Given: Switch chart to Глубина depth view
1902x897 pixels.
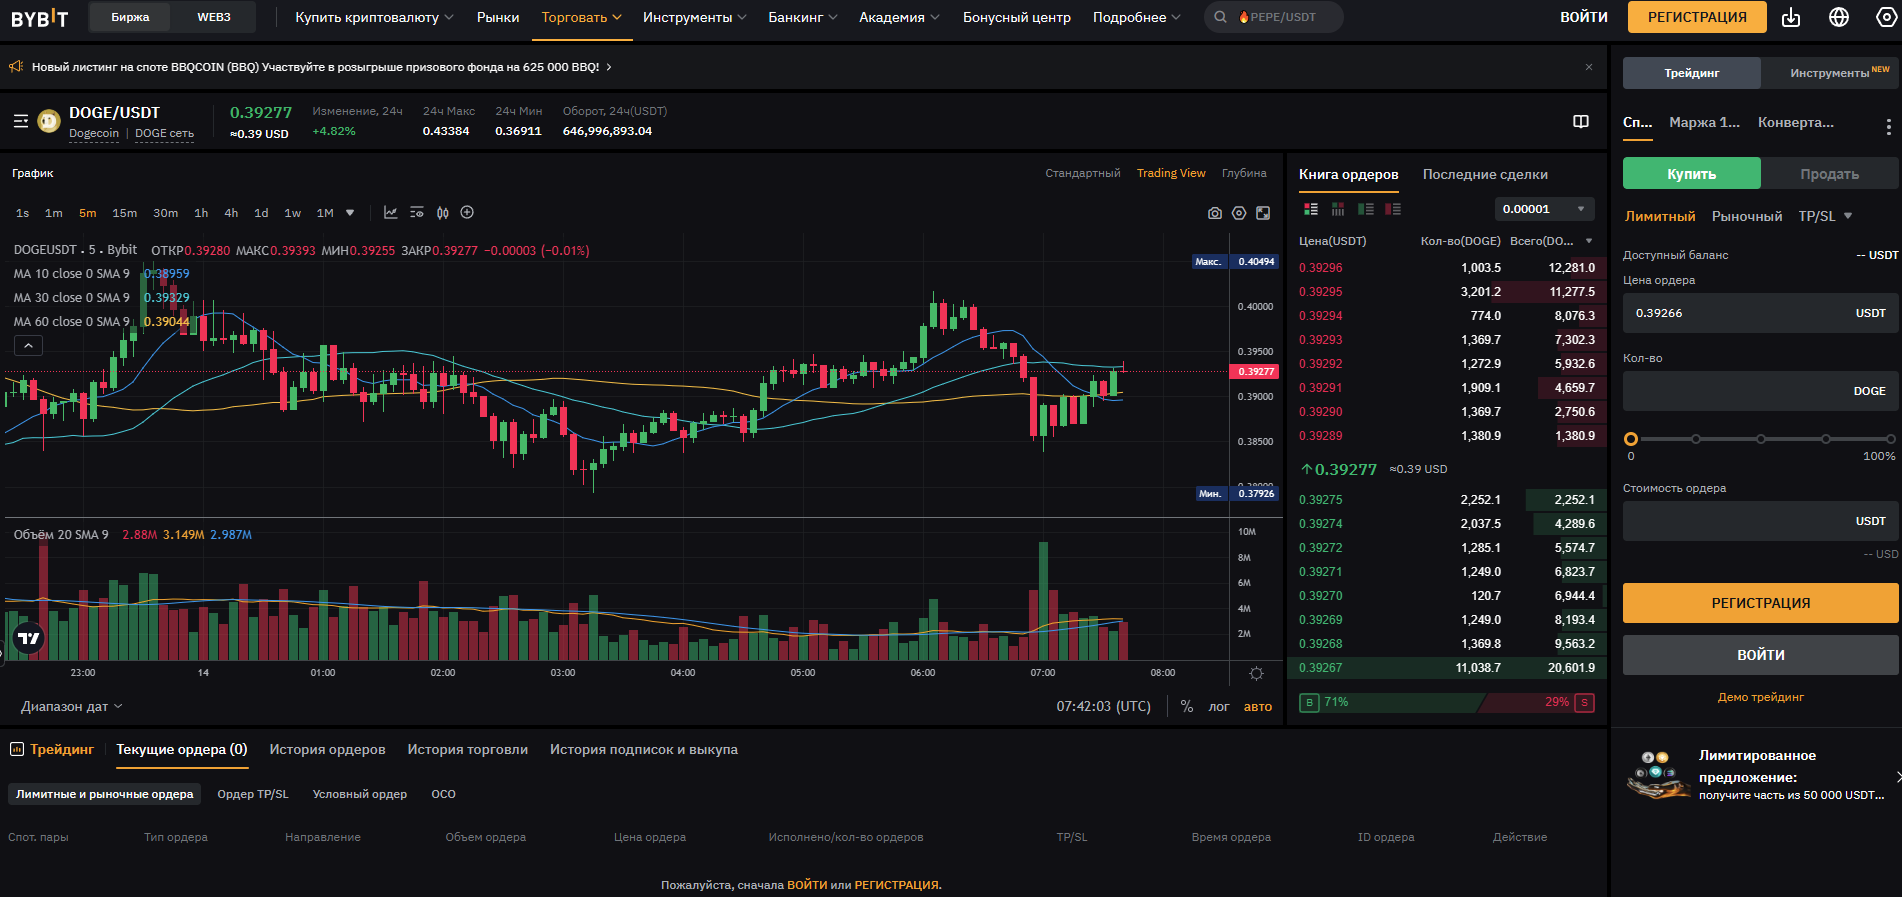Looking at the screenshot, I should tap(1244, 173).
